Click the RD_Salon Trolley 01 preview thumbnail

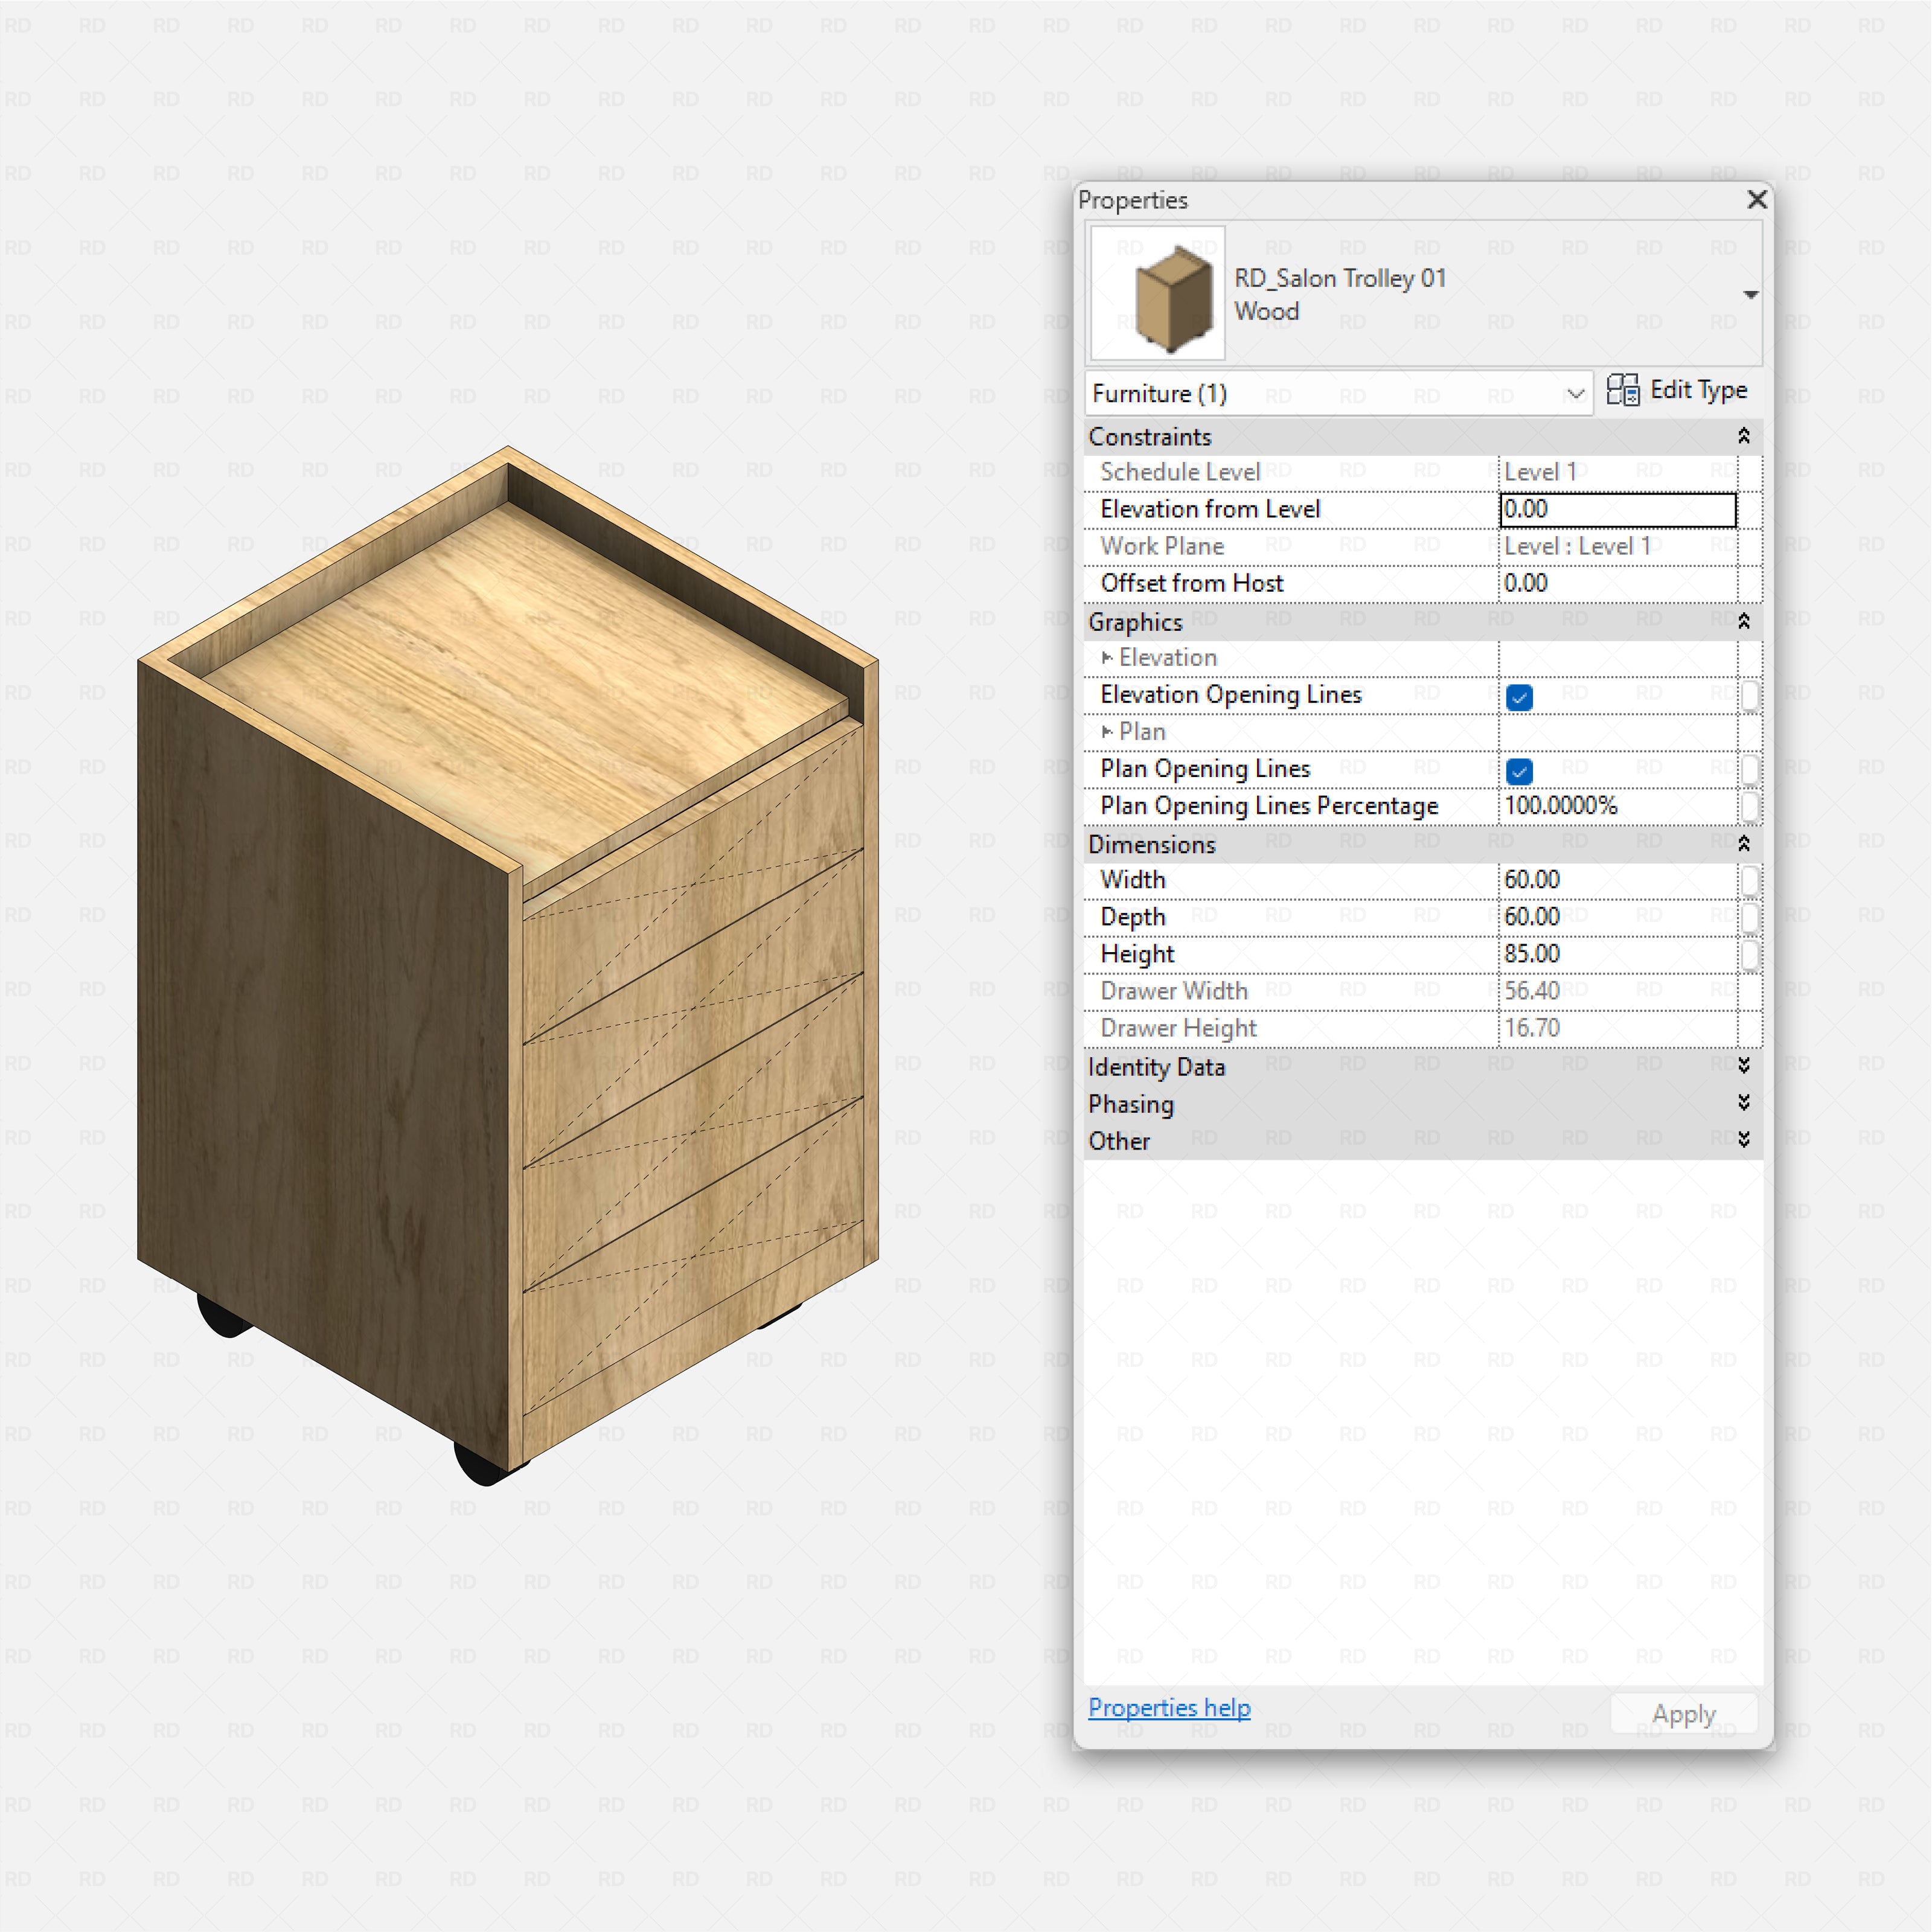[1157, 293]
